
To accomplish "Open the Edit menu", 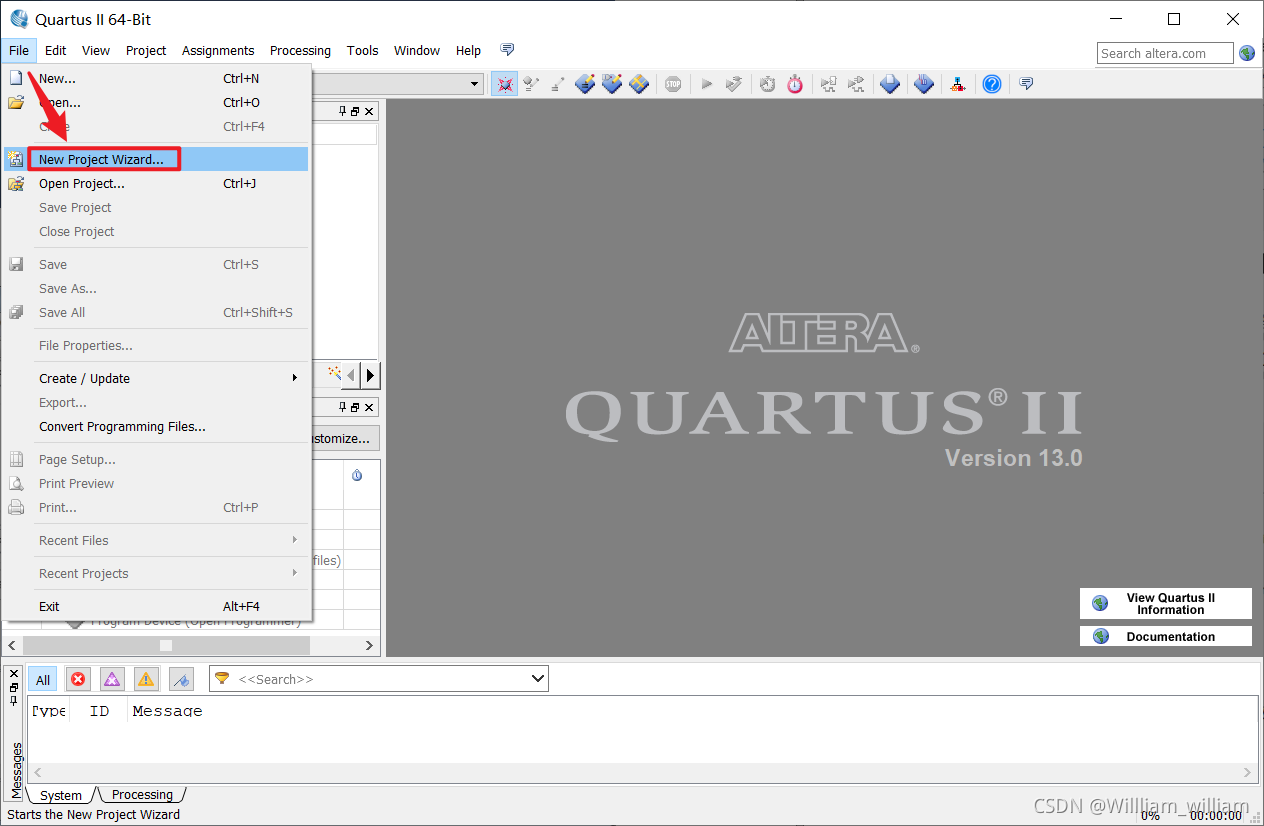I will [x=56, y=50].
